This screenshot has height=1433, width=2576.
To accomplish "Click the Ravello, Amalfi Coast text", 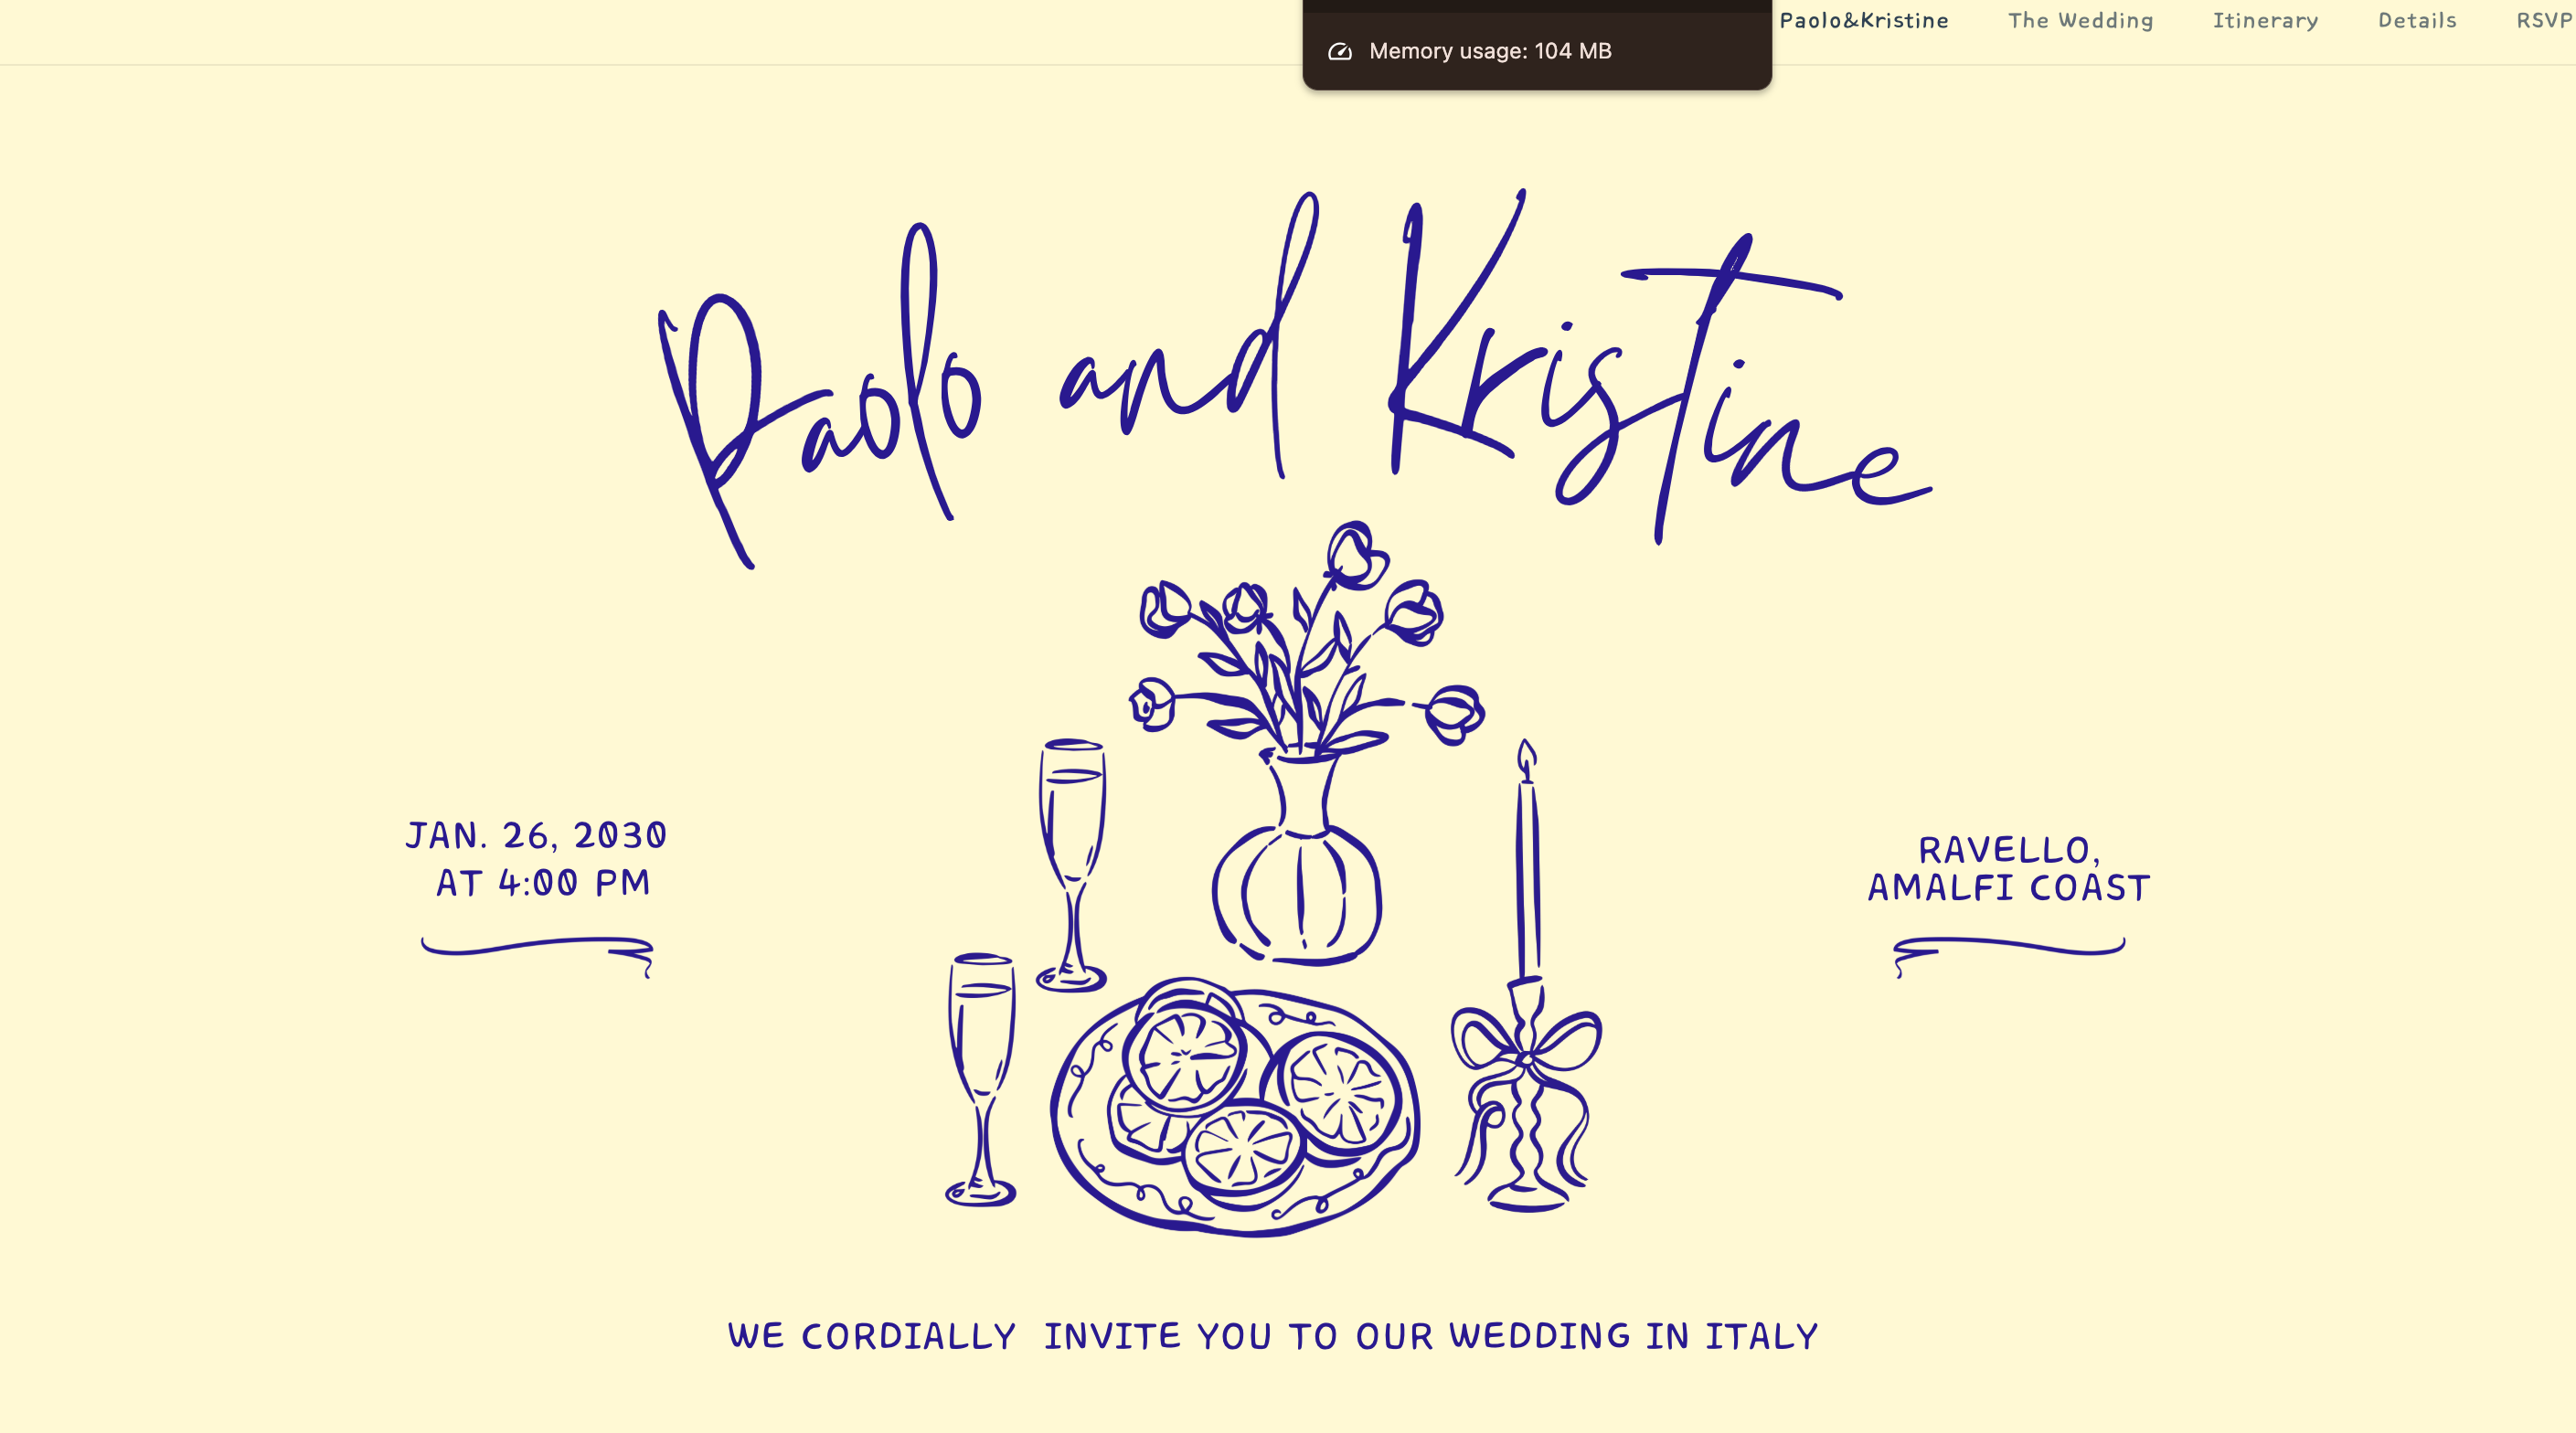I will [2009, 869].
